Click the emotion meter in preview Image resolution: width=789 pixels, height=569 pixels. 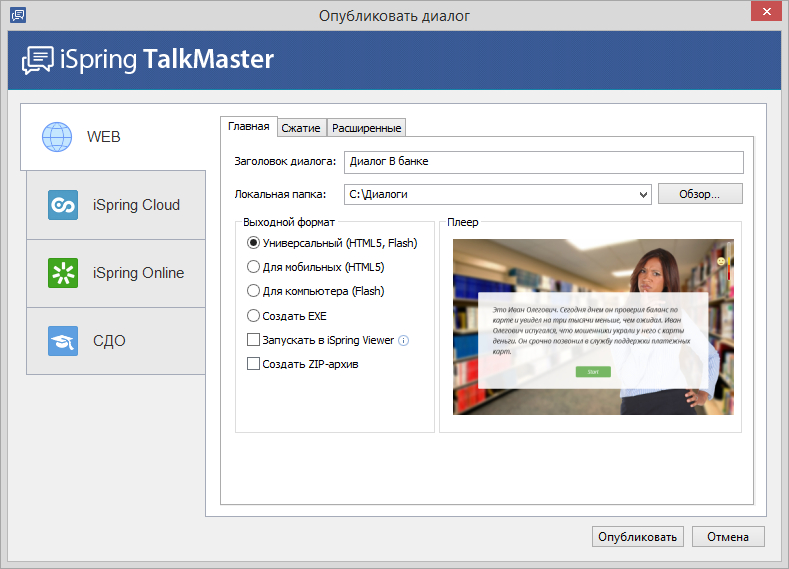coord(727,261)
